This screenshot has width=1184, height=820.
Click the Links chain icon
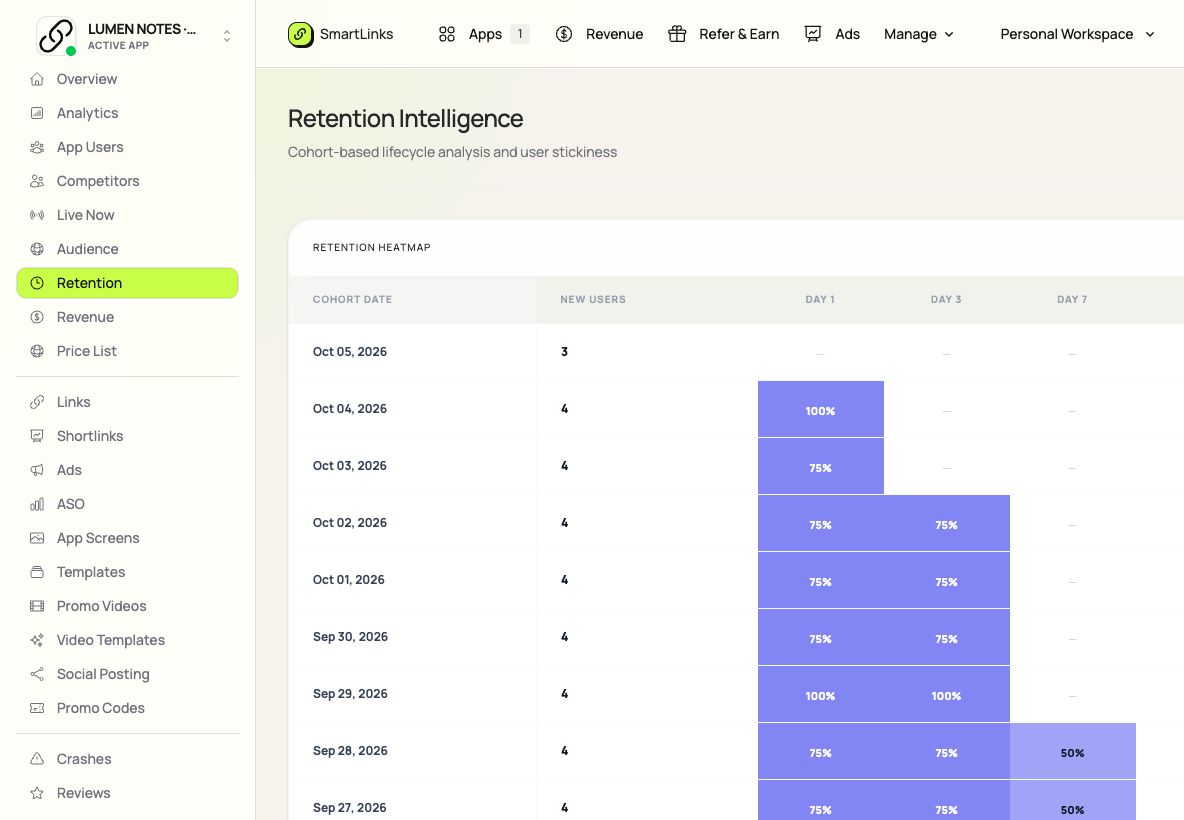point(37,402)
